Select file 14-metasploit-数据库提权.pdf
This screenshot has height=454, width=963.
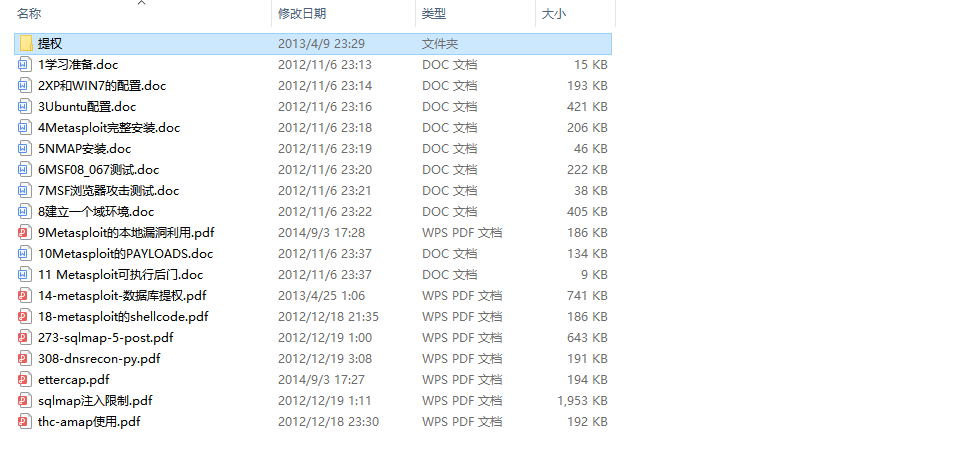pos(122,295)
